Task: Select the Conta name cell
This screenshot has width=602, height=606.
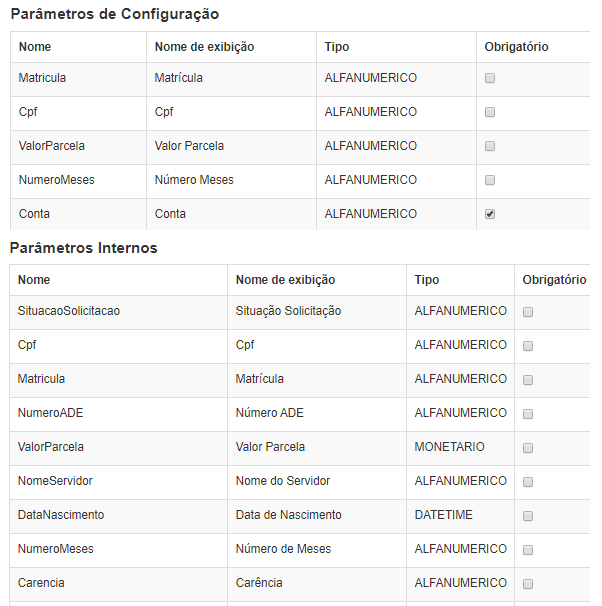Action: pyautogui.click(x=34, y=214)
